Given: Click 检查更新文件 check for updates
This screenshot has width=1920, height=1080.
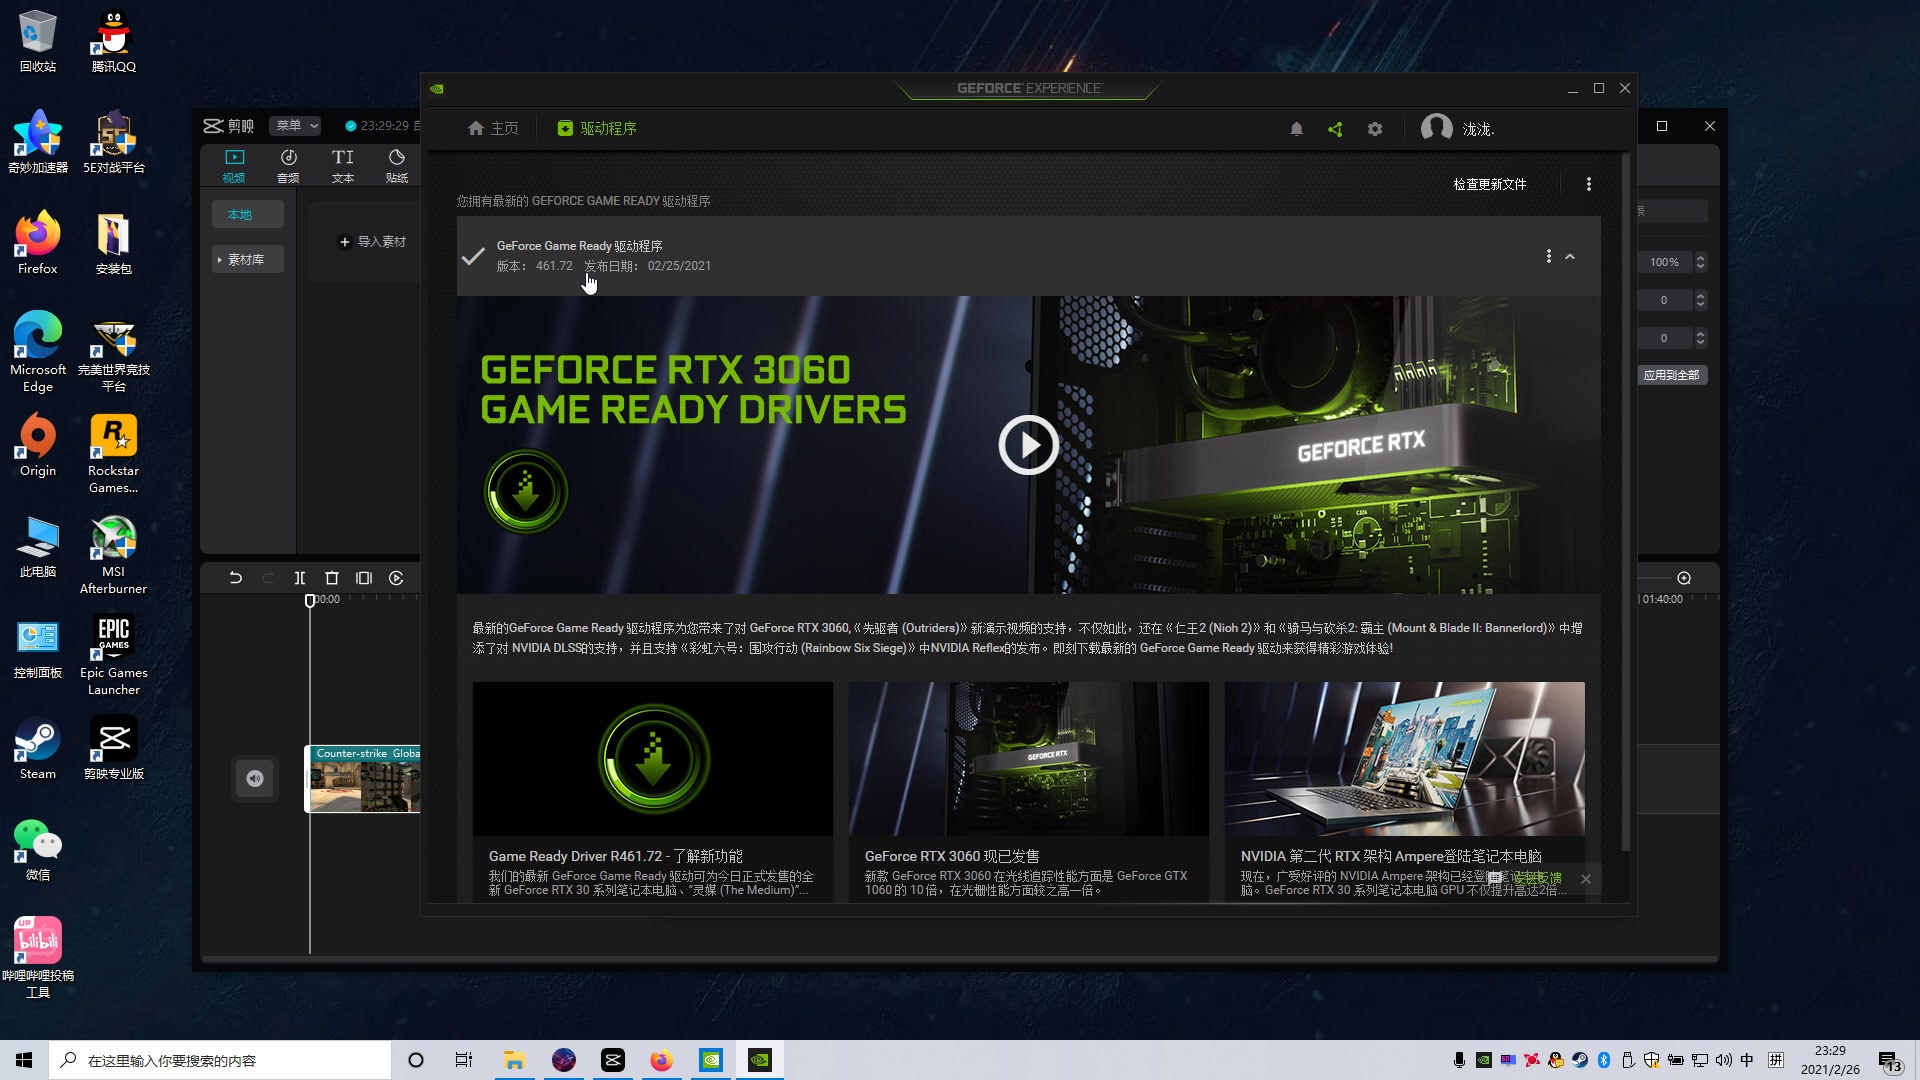Looking at the screenshot, I should (1489, 184).
